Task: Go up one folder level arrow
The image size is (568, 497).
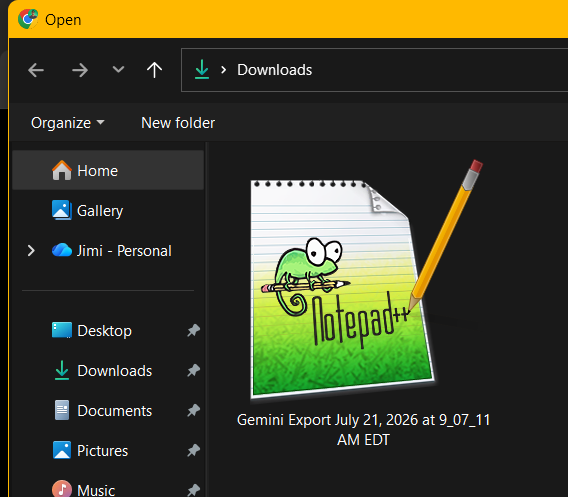Action: (x=154, y=70)
